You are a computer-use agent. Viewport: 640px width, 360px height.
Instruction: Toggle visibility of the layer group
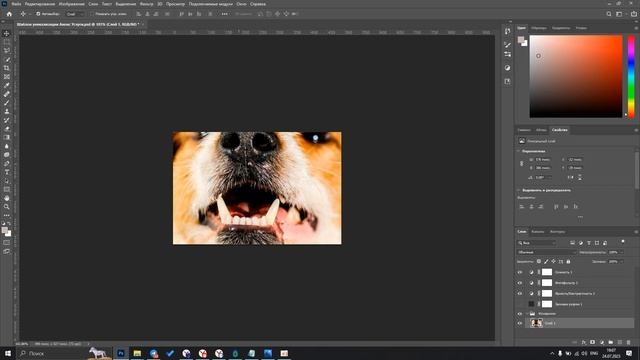tap(520, 314)
